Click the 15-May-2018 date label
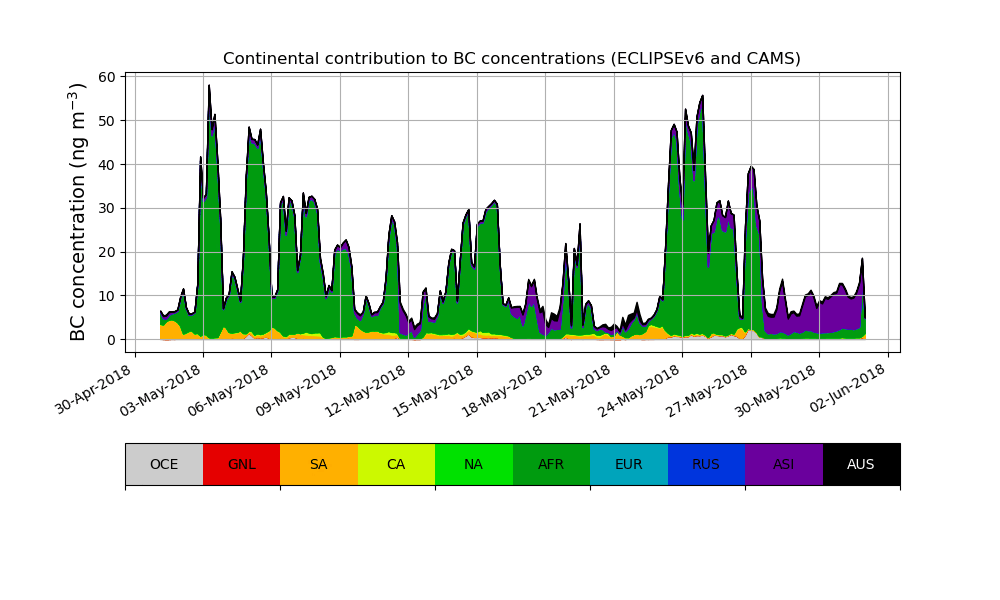The width and height of the screenshot is (1000, 600). coord(436,389)
